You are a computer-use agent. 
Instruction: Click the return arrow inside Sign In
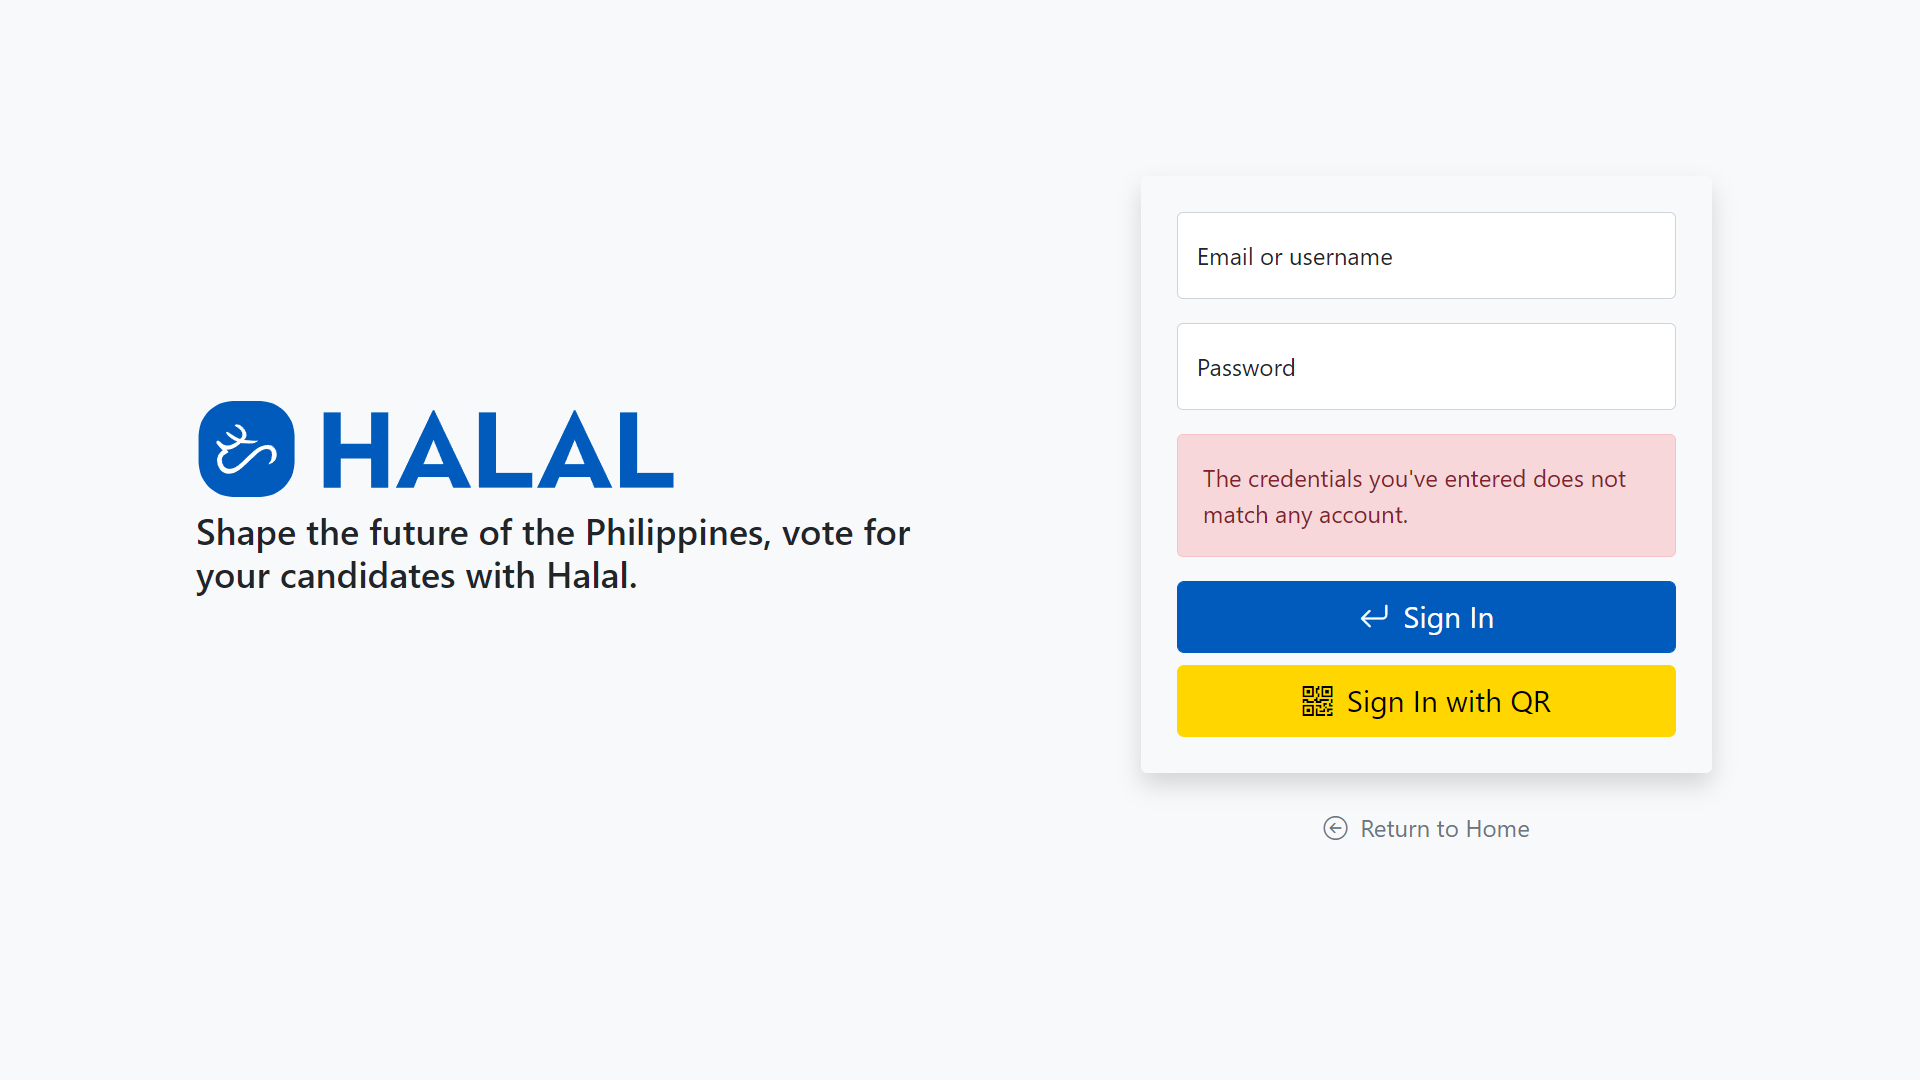click(1373, 617)
